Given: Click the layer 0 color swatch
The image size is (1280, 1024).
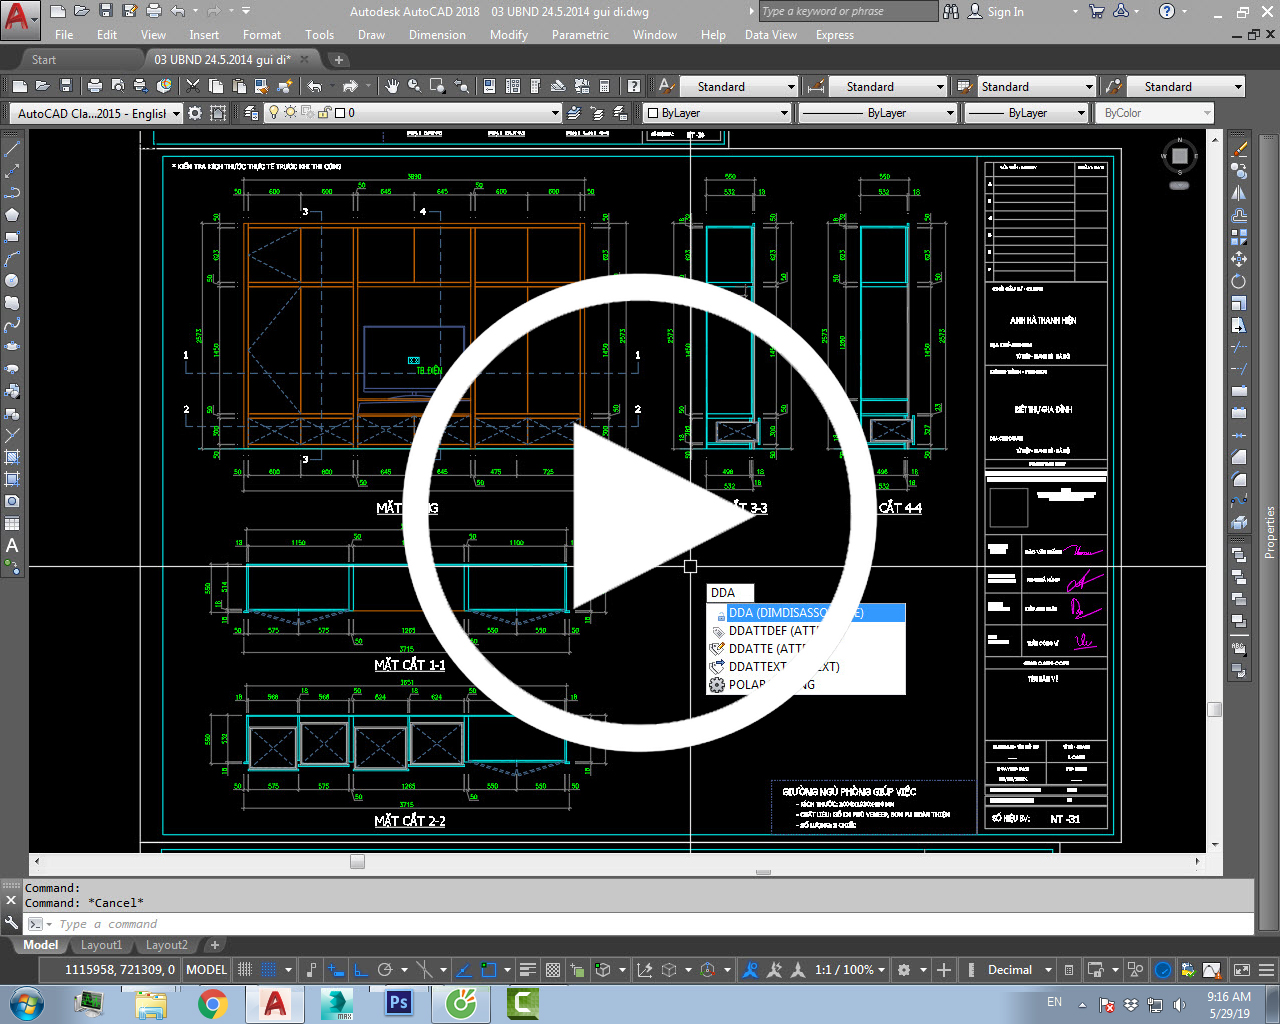Looking at the screenshot, I should tap(340, 113).
